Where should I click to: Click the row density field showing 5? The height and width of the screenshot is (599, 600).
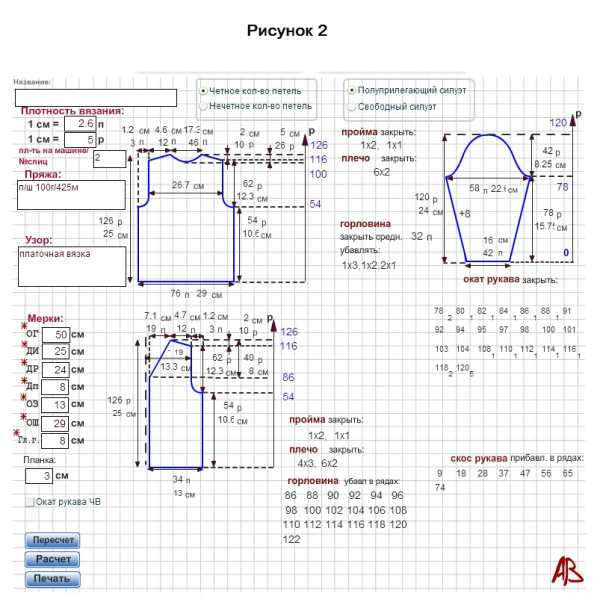point(80,139)
